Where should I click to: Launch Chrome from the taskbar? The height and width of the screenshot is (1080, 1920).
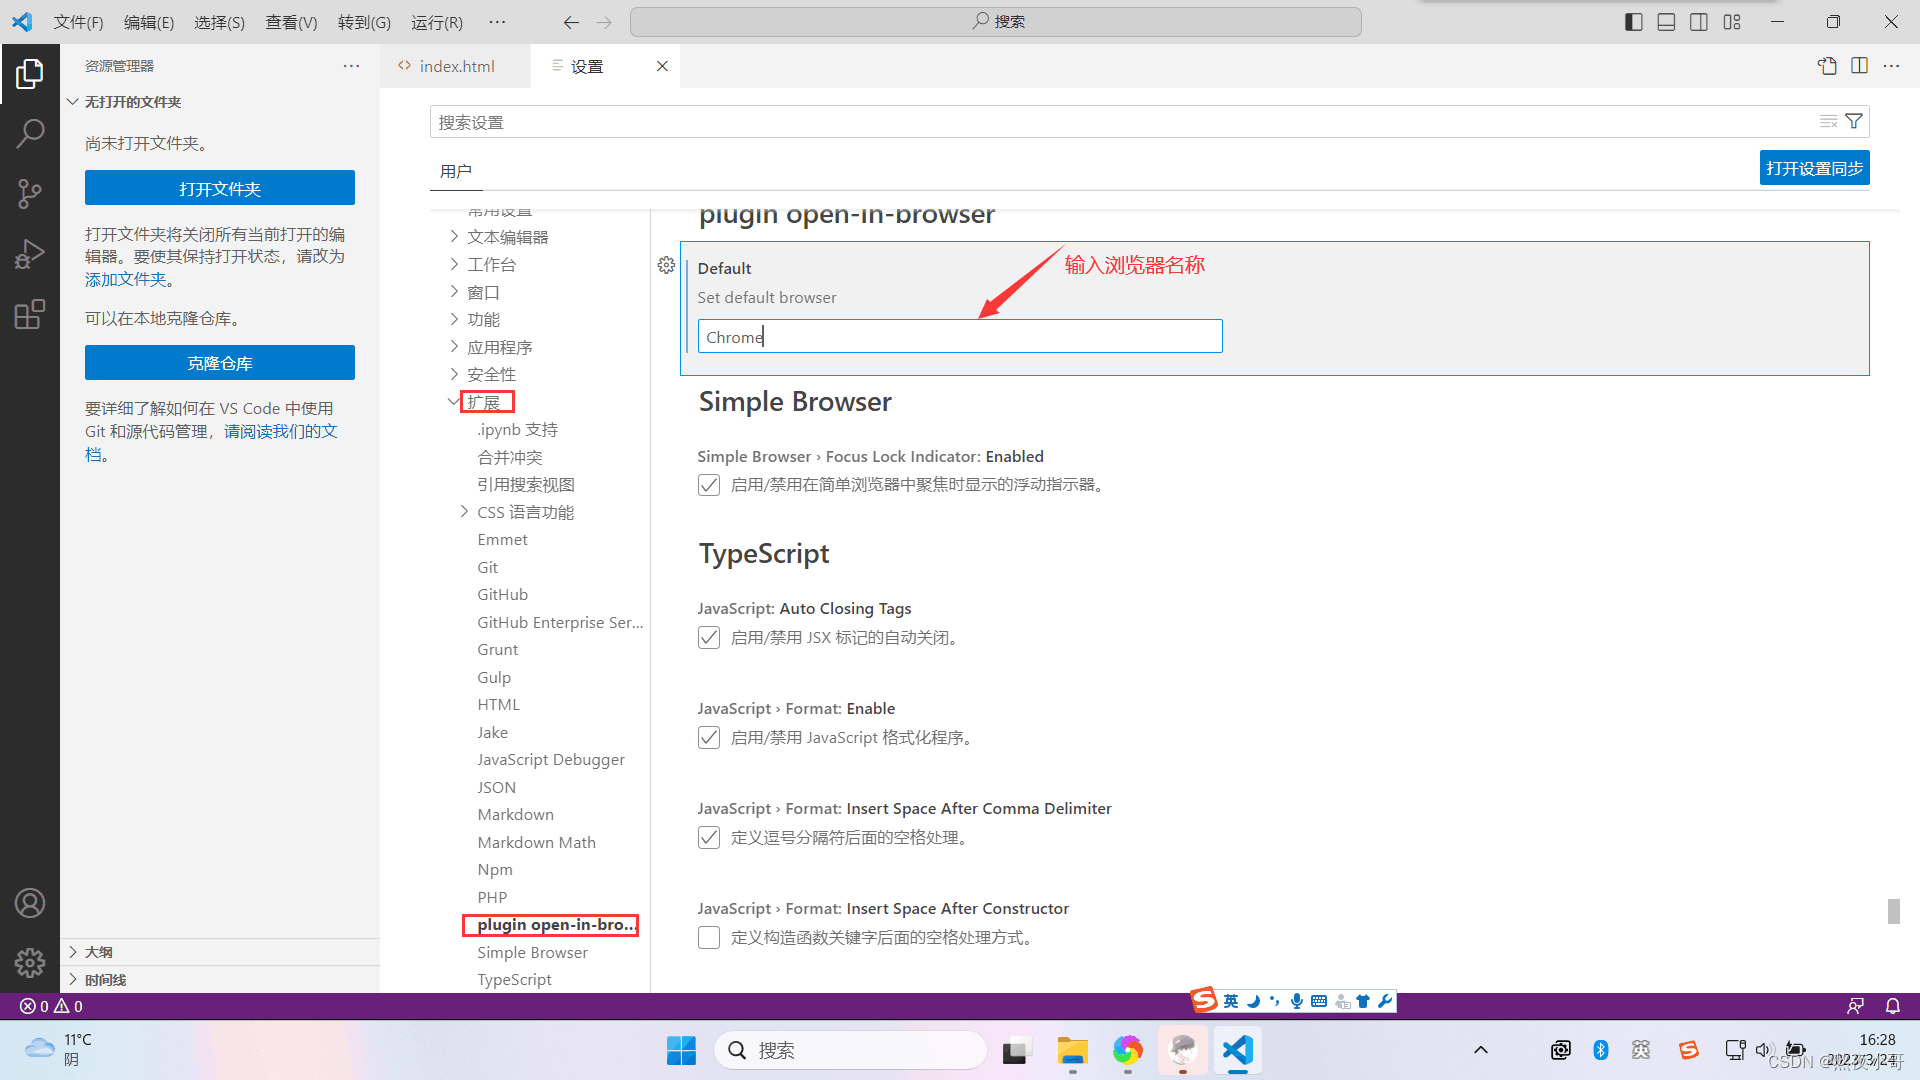pyautogui.click(x=1128, y=1050)
